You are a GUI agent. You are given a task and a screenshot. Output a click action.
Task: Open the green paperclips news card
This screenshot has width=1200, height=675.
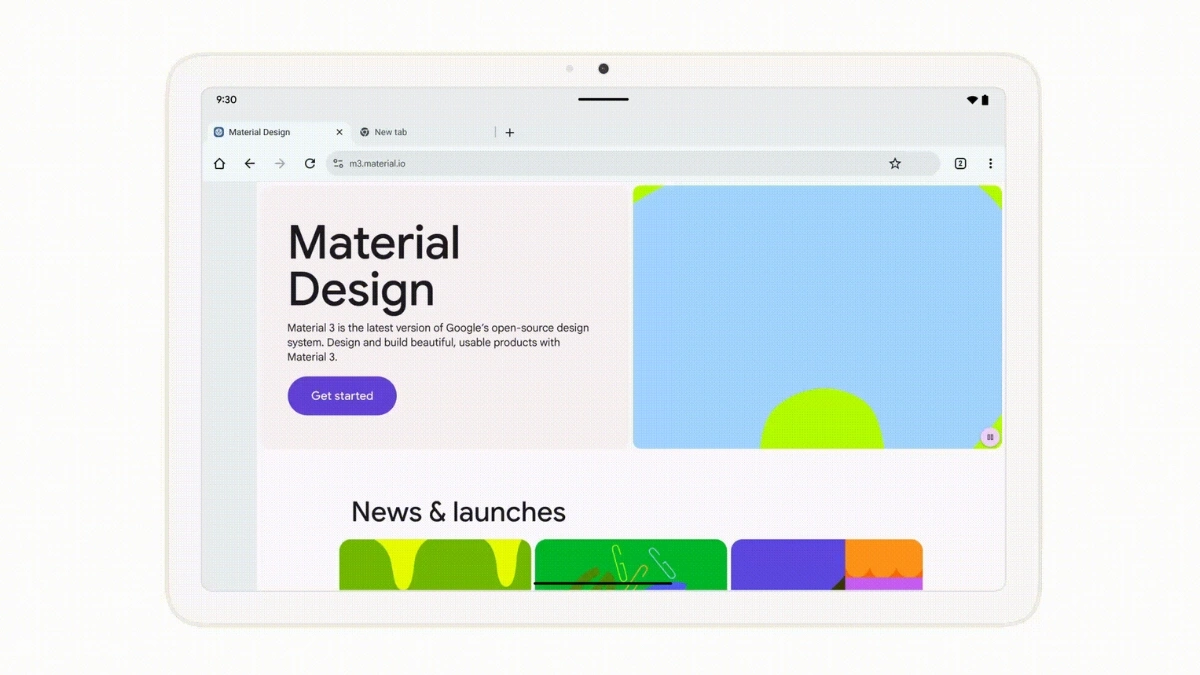coord(631,563)
